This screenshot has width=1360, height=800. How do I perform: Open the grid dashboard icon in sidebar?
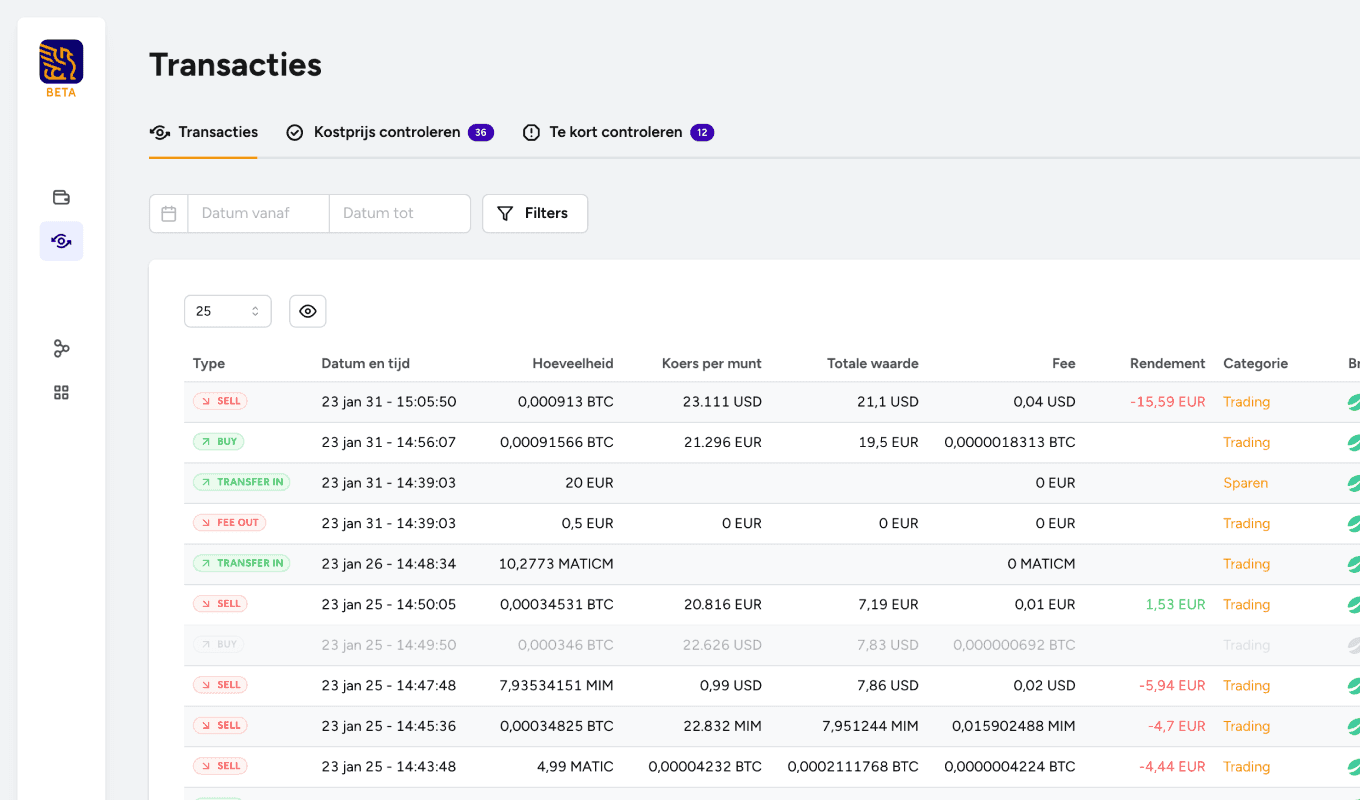pos(61,392)
